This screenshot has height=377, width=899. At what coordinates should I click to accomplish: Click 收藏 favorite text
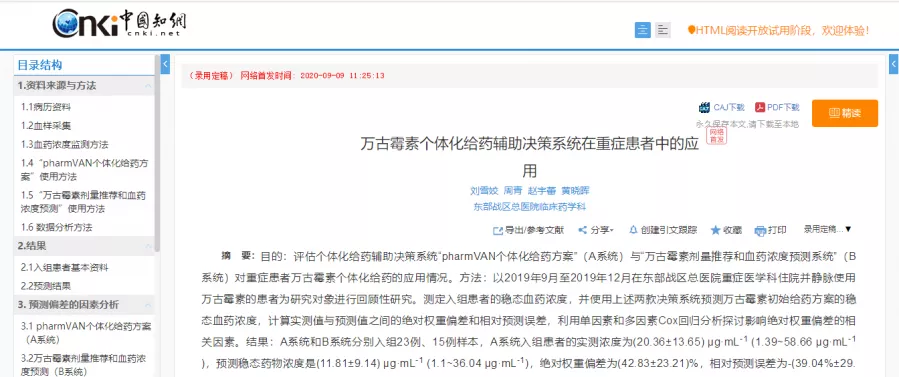732,230
